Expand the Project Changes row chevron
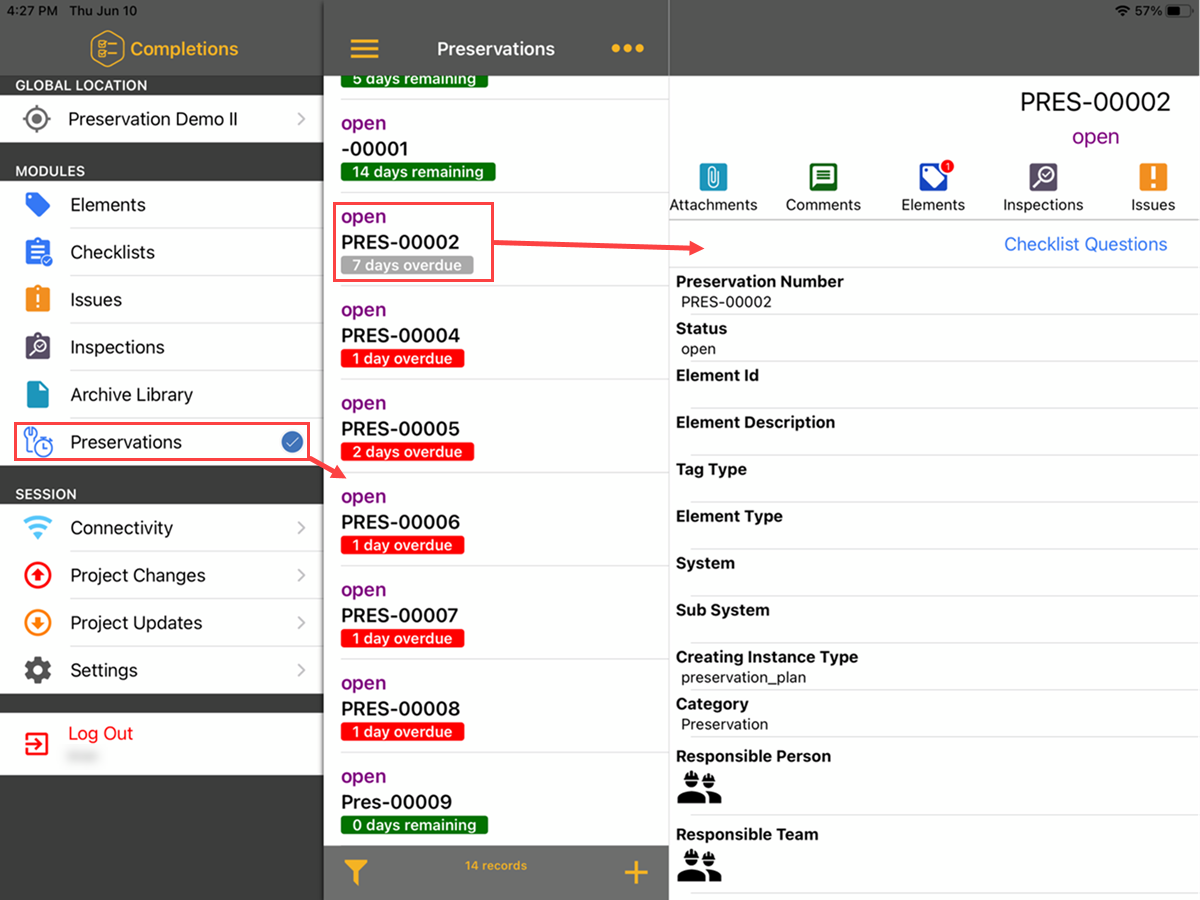1200x900 pixels. click(301, 575)
